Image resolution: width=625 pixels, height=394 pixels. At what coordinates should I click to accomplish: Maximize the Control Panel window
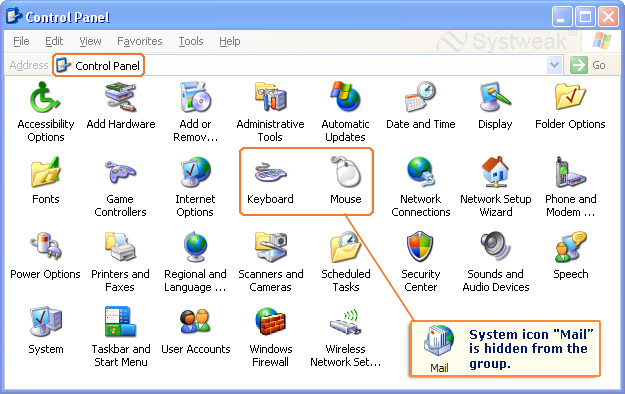[x=585, y=17]
